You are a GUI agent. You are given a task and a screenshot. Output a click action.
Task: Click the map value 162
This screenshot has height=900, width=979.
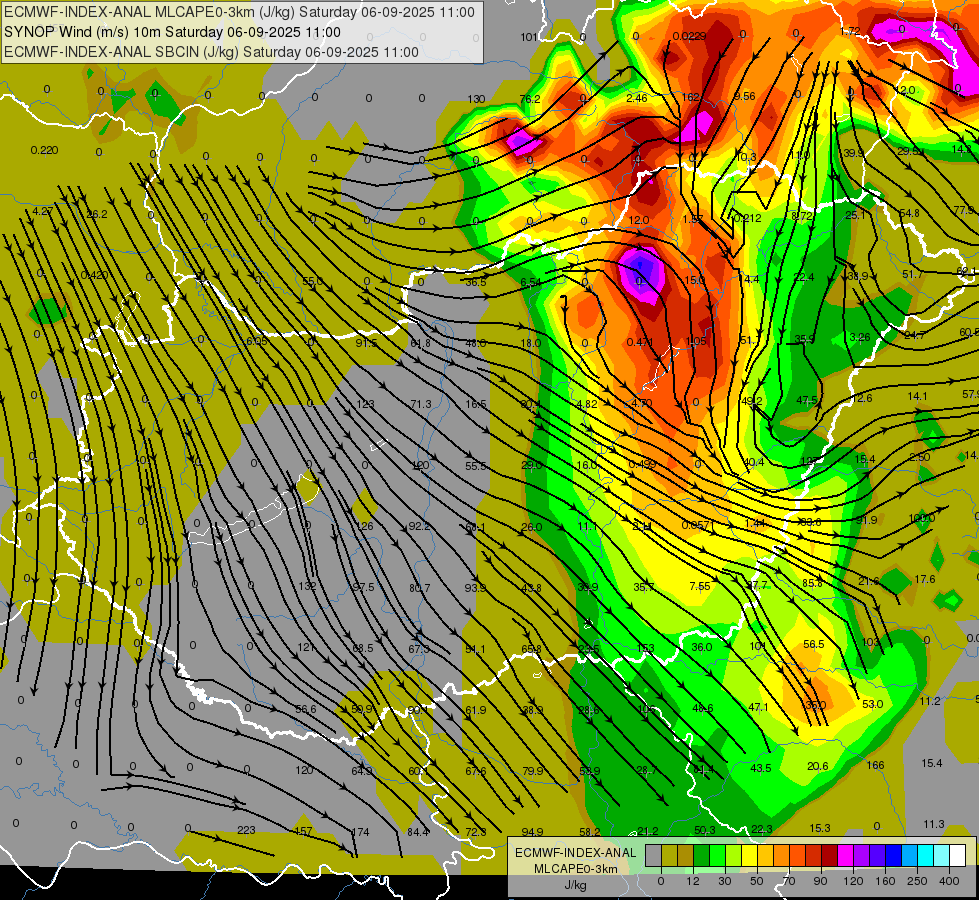[x=691, y=97]
